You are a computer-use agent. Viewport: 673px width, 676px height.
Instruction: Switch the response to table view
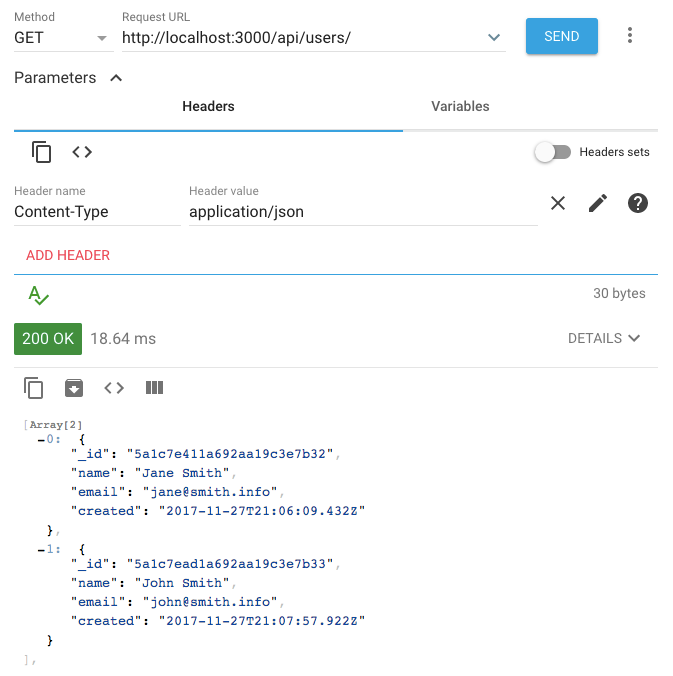[154, 388]
